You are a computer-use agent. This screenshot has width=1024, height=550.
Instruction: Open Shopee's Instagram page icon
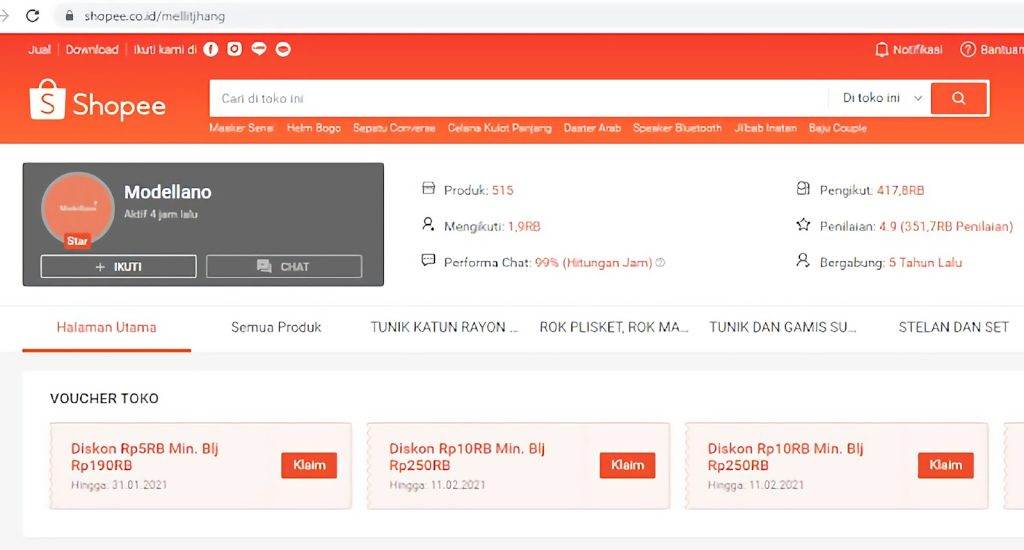[x=234, y=49]
